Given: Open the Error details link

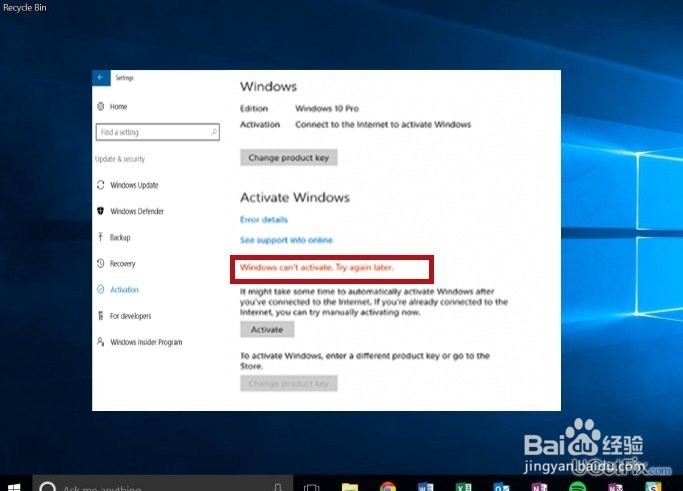Looking at the screenshot, I should point(264,220).
